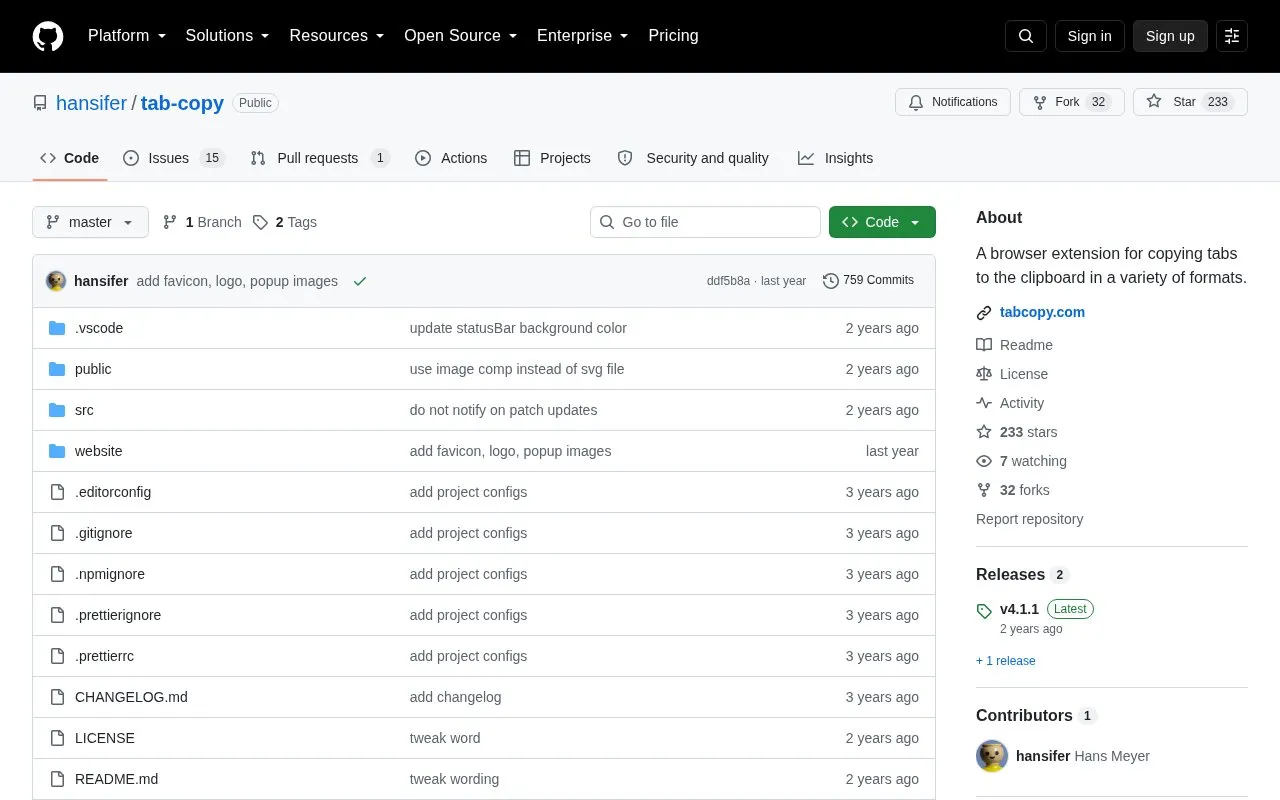Switch to the Projects tab
Screen dimensions: 1280x800
click(552, 158)
